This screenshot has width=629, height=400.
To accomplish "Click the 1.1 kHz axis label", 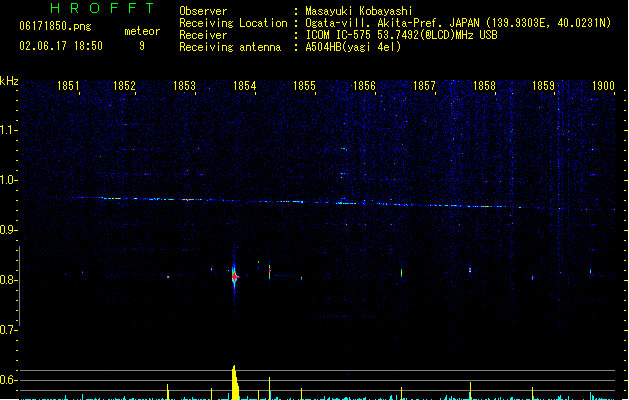I will [x=8, y=130].
